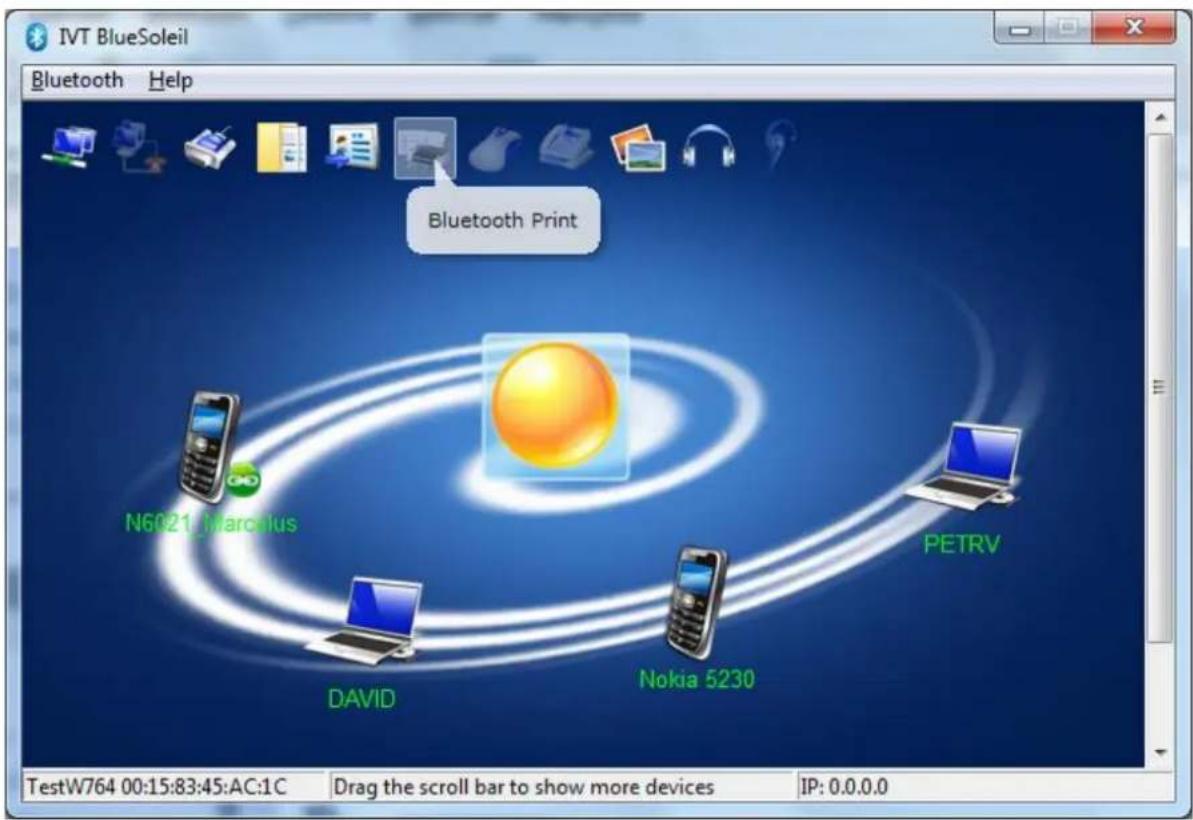The height and width of the screenshot is (820, 1193).
Task: Select the Bluetooth Print icon
Action: point(425,148)
